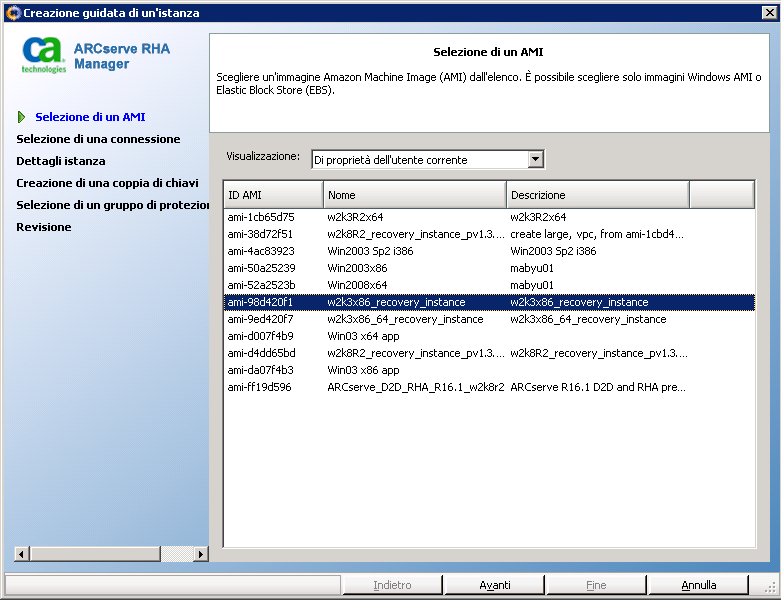The image size is (781, 601).
Task: Open the Revisione step
Action: click(x=44, y=227)
